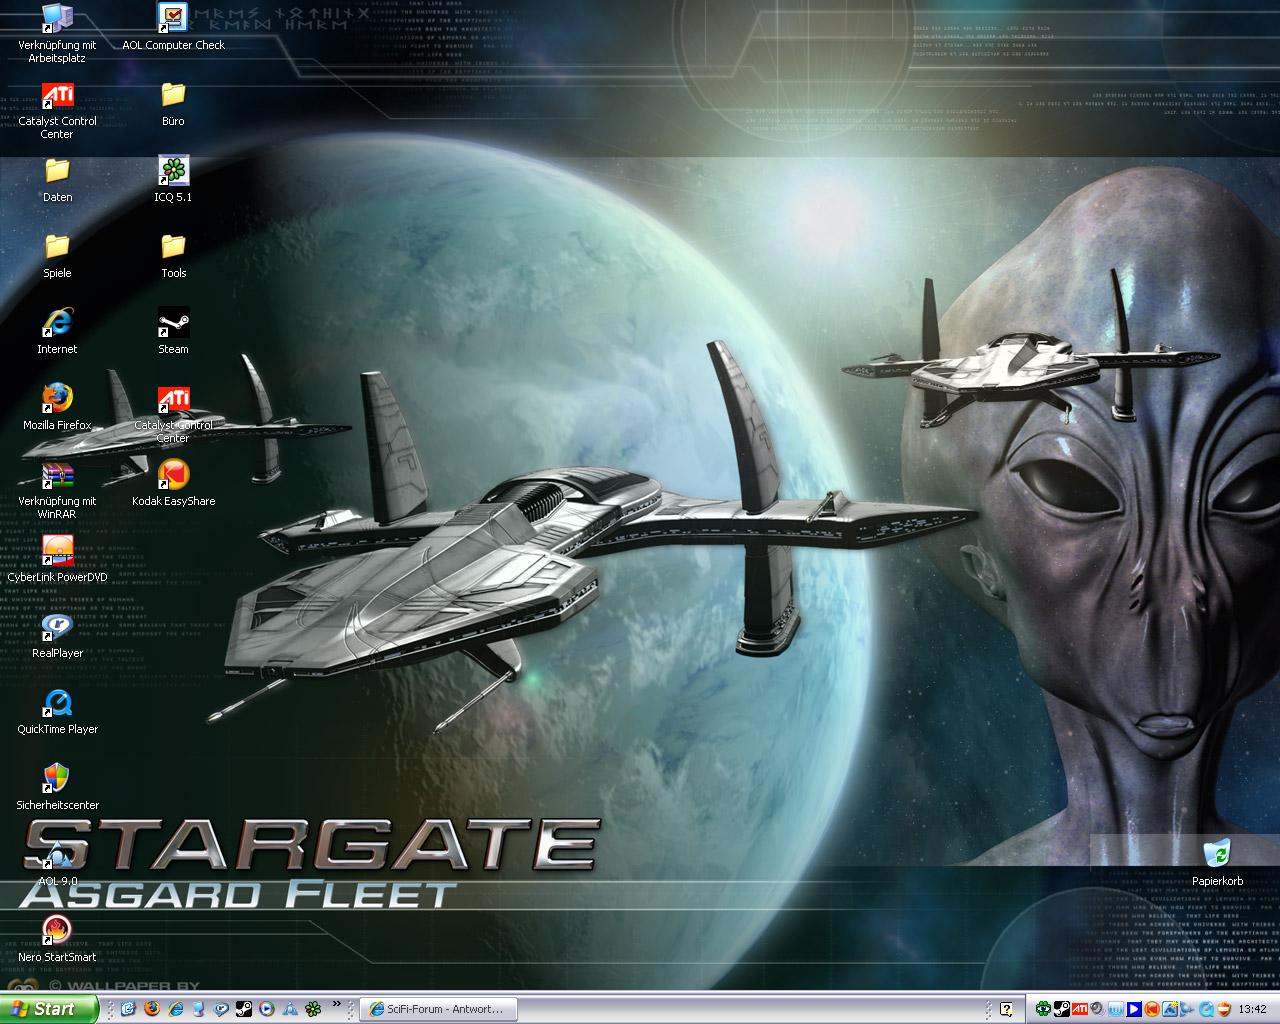
Task: Open the ICQ 5.1 desktop icon
Action: (x=173, y=172)
